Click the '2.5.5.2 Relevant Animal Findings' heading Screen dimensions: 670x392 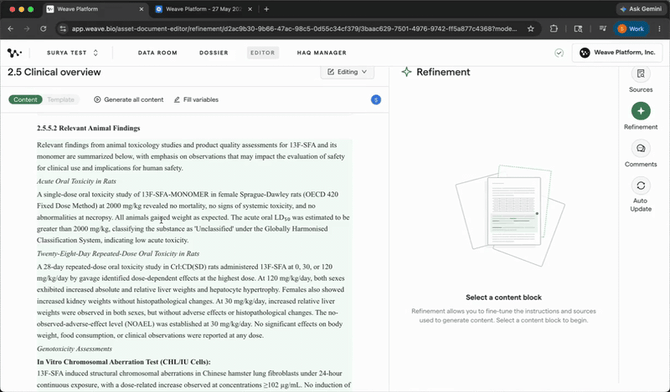tap(88, 128)
